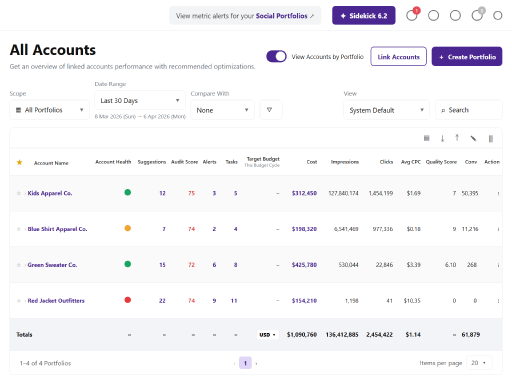Click the $425,780 cost for Green Sweater

[304, 265]
